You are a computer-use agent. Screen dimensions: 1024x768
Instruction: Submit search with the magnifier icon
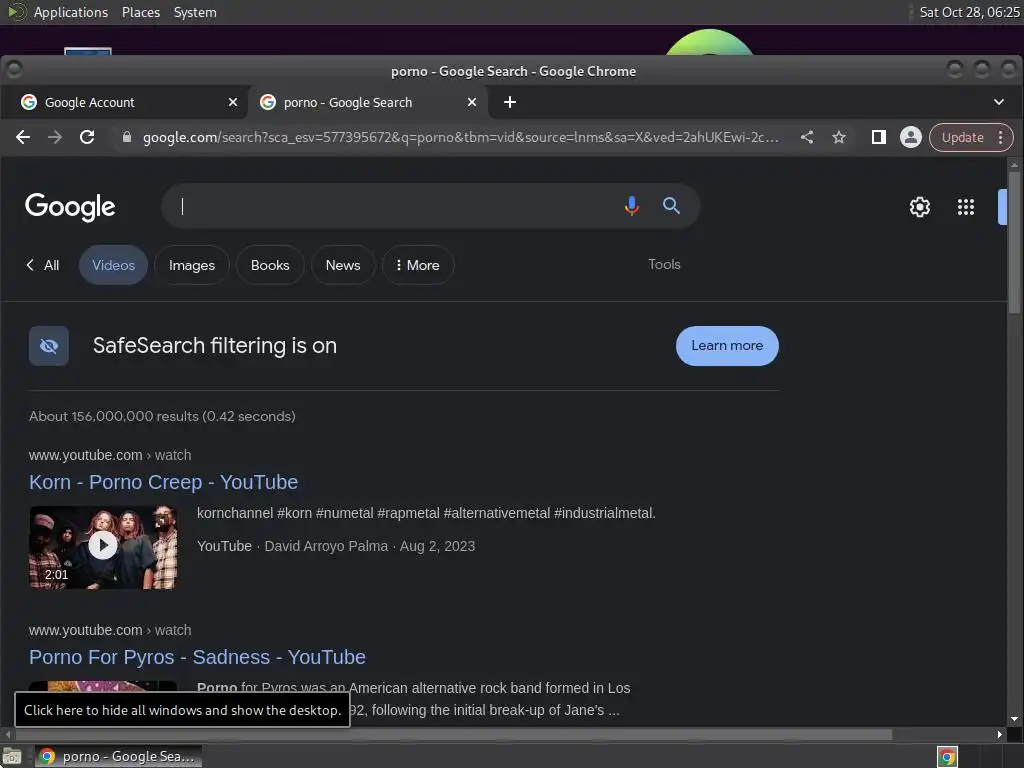[671, 206]
